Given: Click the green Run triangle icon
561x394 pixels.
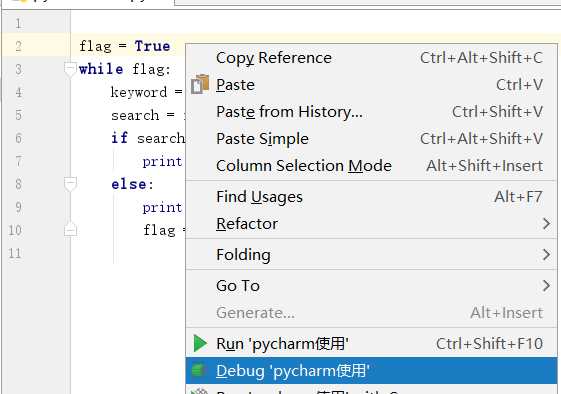Looking at the screenshot, I should [x=200, y=344].
